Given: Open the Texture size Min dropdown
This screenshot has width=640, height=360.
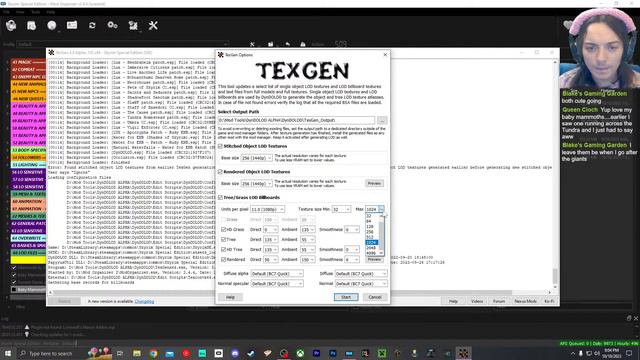Looking at the screenshot, I should point(341,209).
